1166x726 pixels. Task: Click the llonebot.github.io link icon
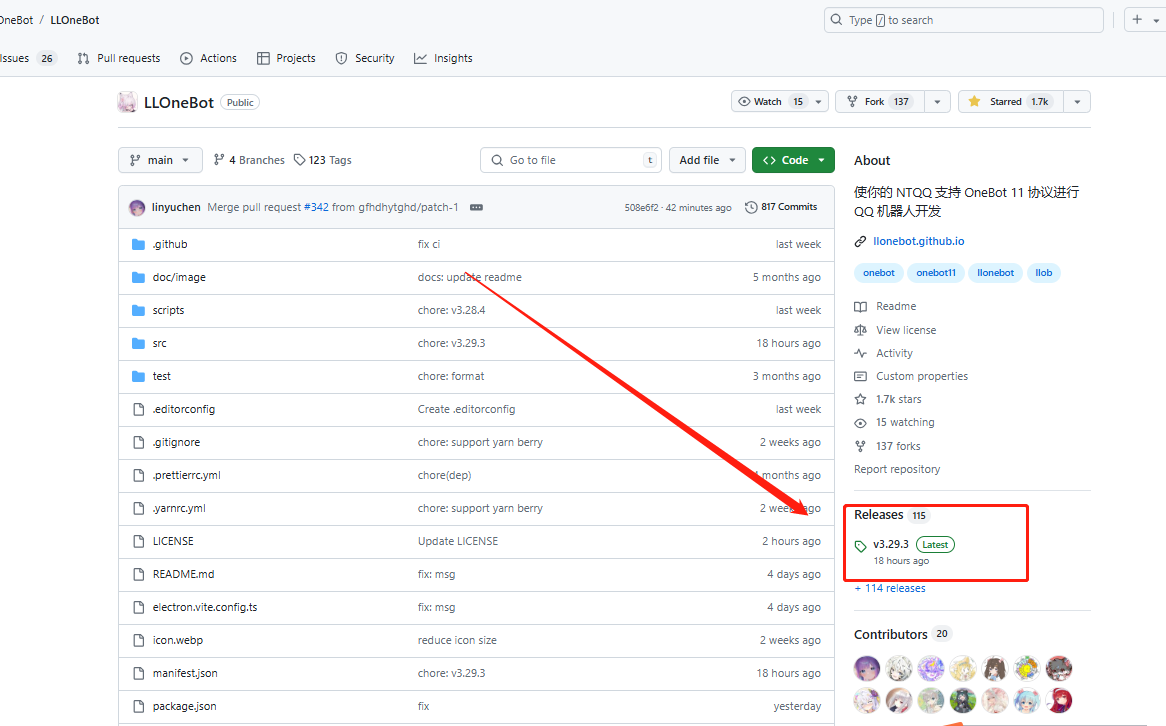click(860, 242)
